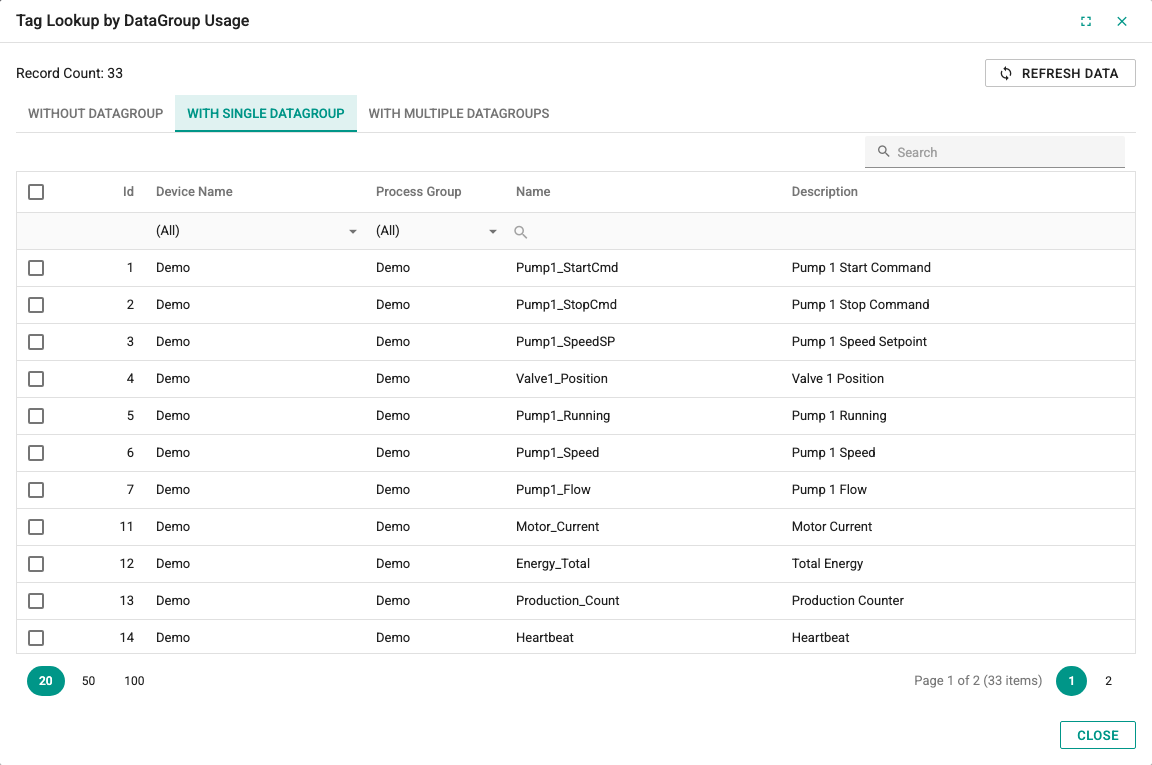Viewport: 1152px width, 765px height.
Task: Close the Tag Lookup dialog with X icon
Action: 1122,21
